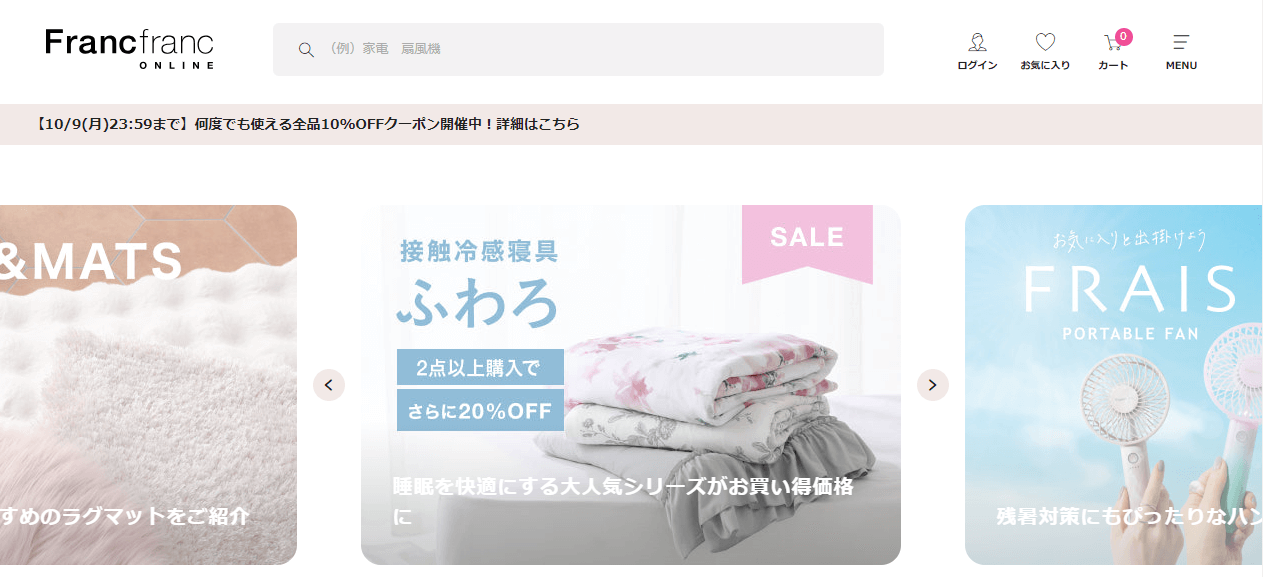Open the hamburger MENU icon
Screen dimensions: 1263x577
(1181, 42)
